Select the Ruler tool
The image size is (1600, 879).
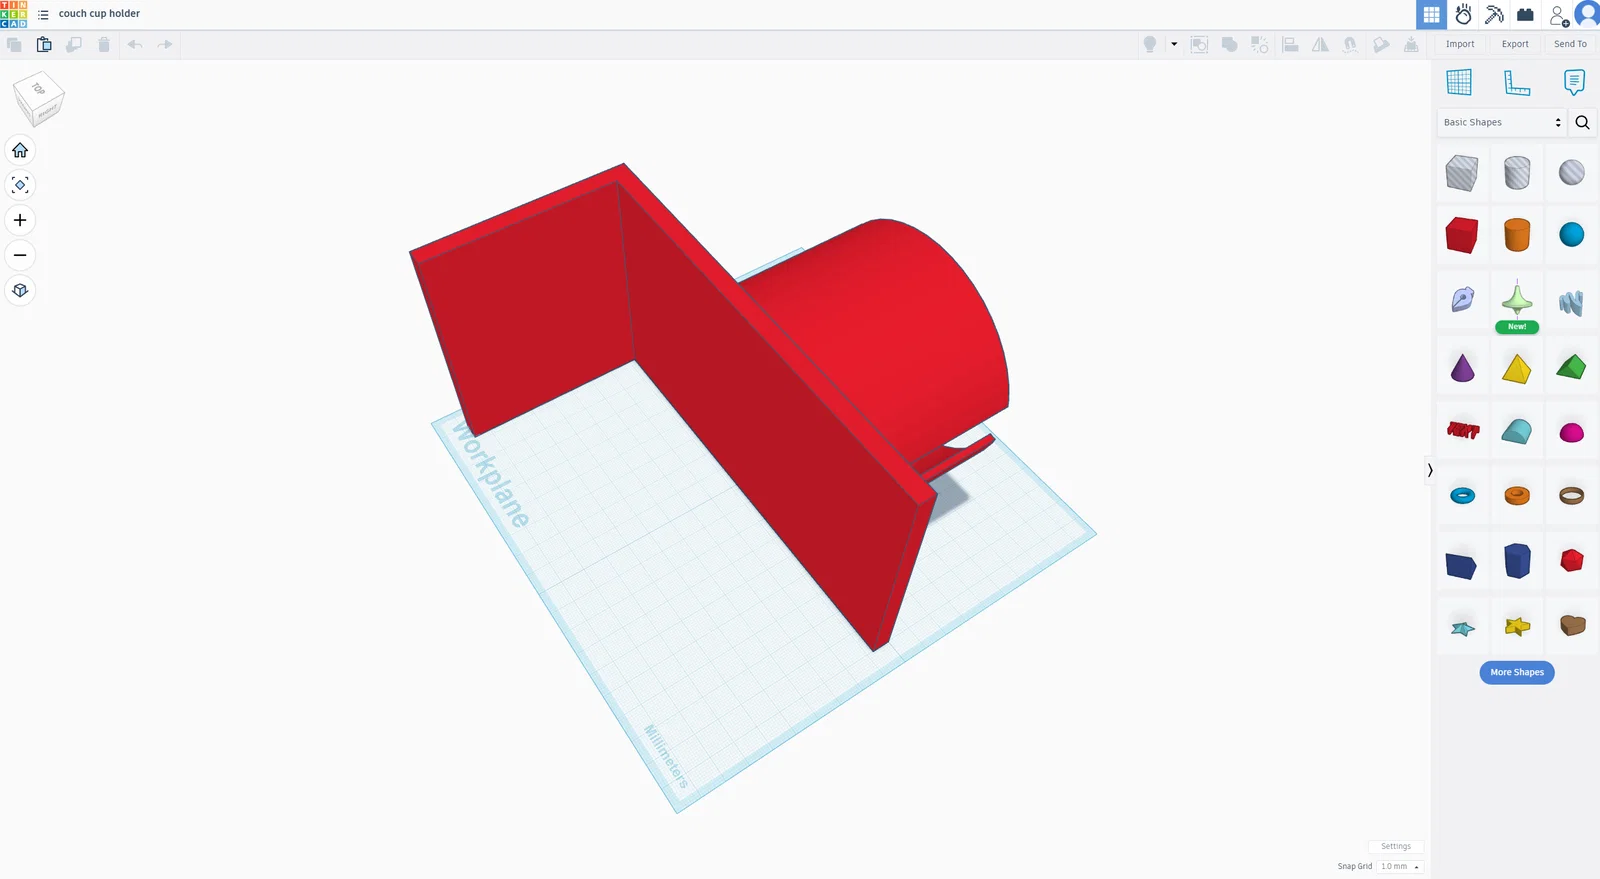click(x=1517, y=82)
